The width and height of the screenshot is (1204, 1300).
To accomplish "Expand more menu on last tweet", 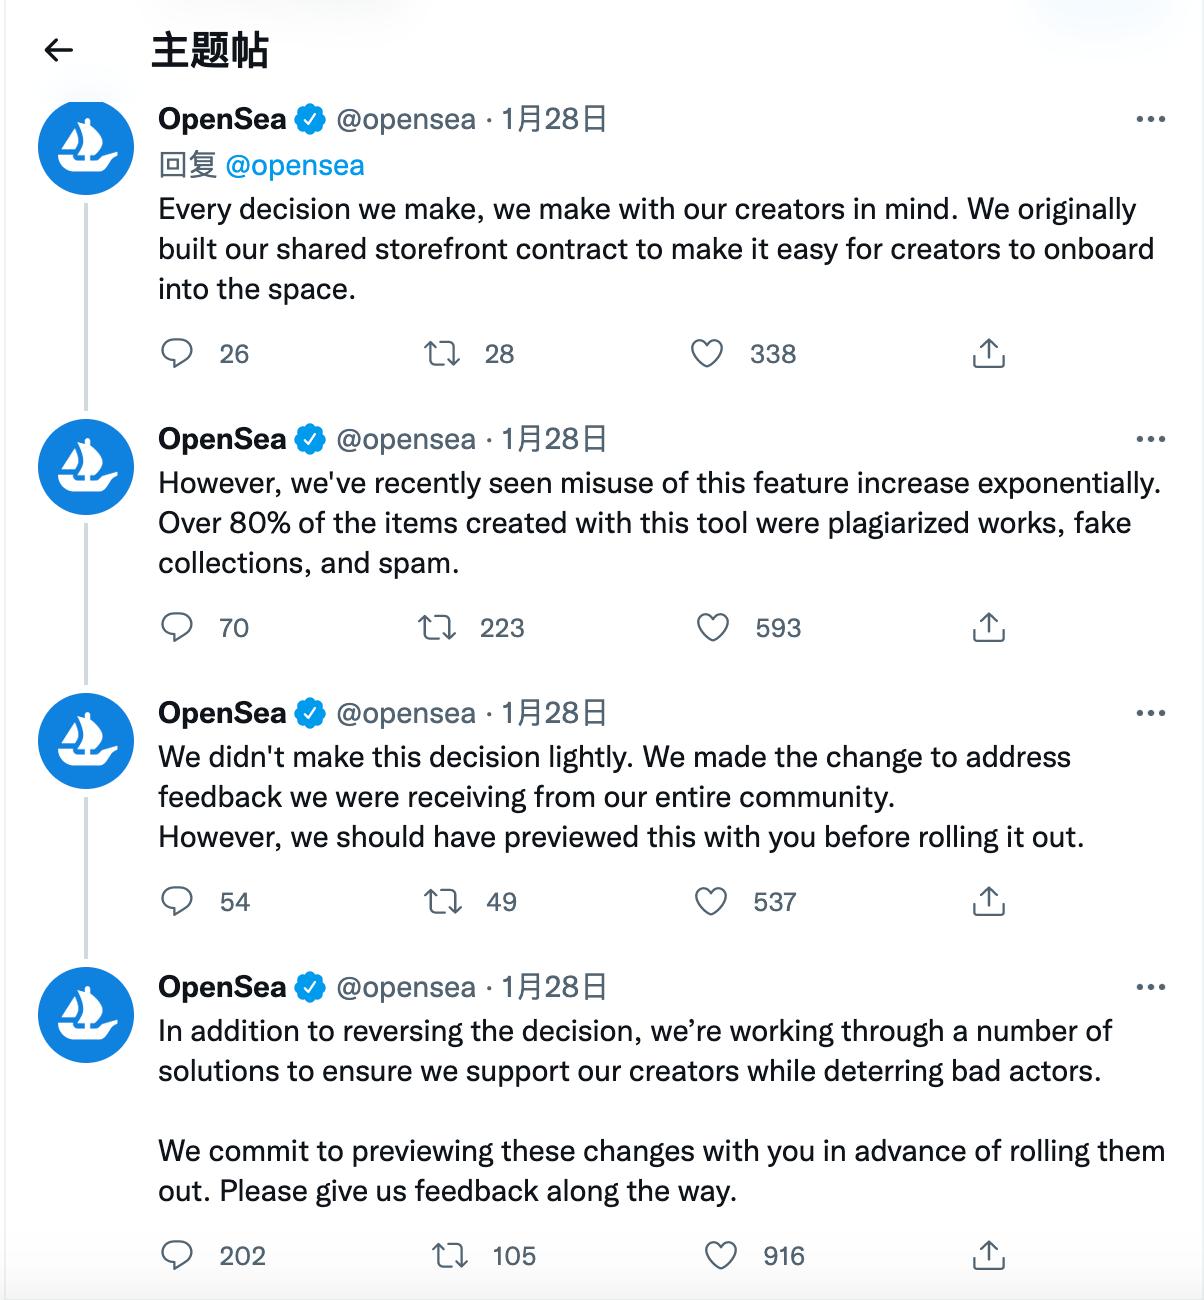I will tap(1151, 988).
